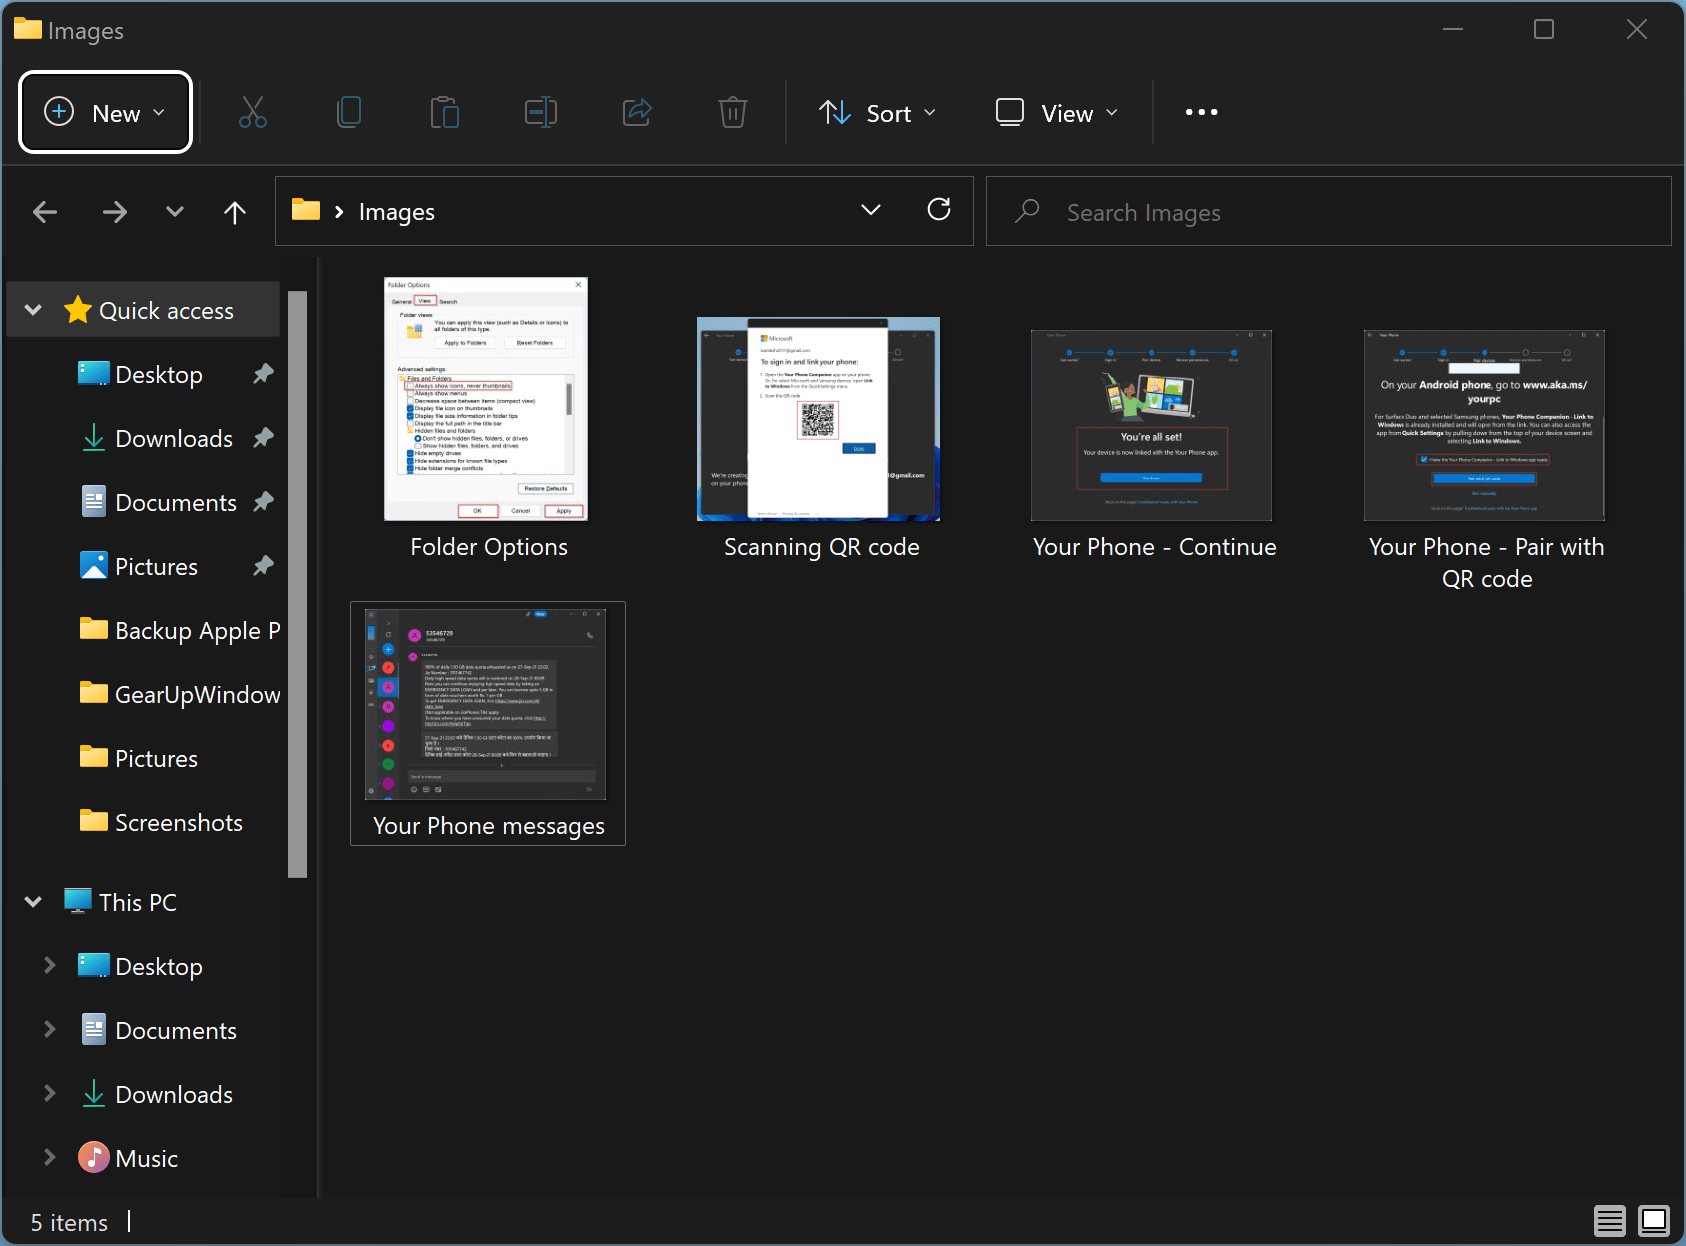Screen dimensions: 1686x1246
Task: Go up one folder level arrow
Action: (235, 212)
